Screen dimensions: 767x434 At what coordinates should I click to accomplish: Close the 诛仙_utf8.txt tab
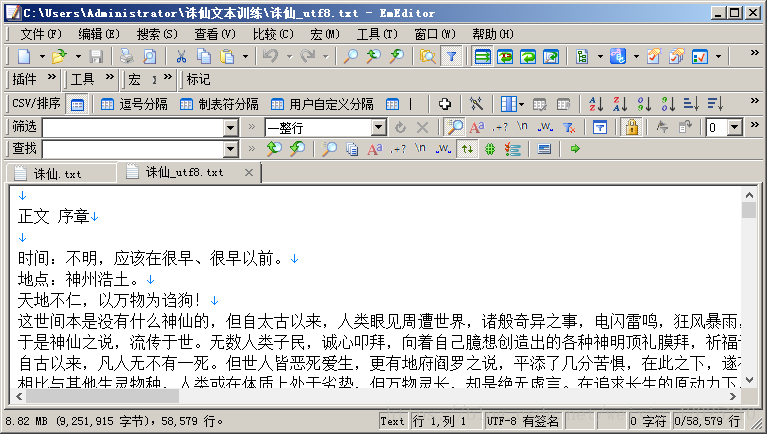pos(248,172)
